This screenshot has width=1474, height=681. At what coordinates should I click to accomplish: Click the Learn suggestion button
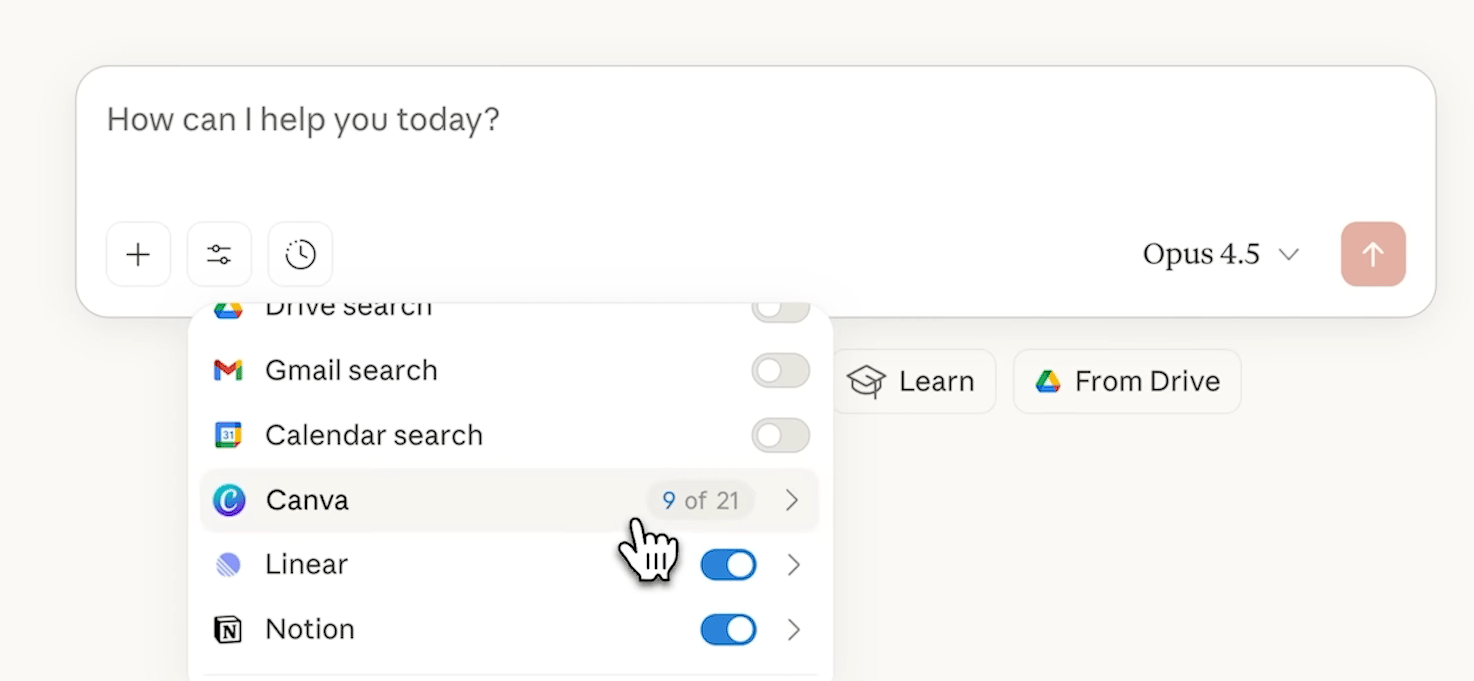point(911,381)
